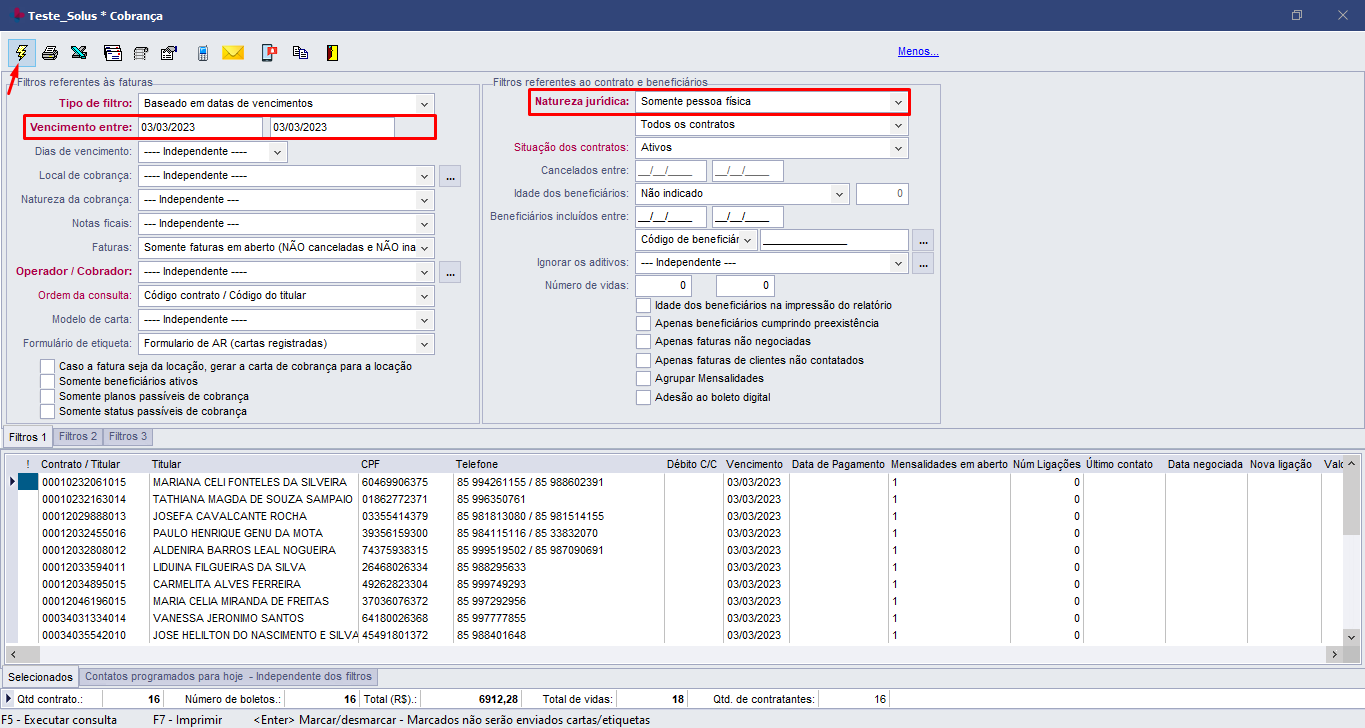Exit with the yellow door icon

(x=331, y=53)
